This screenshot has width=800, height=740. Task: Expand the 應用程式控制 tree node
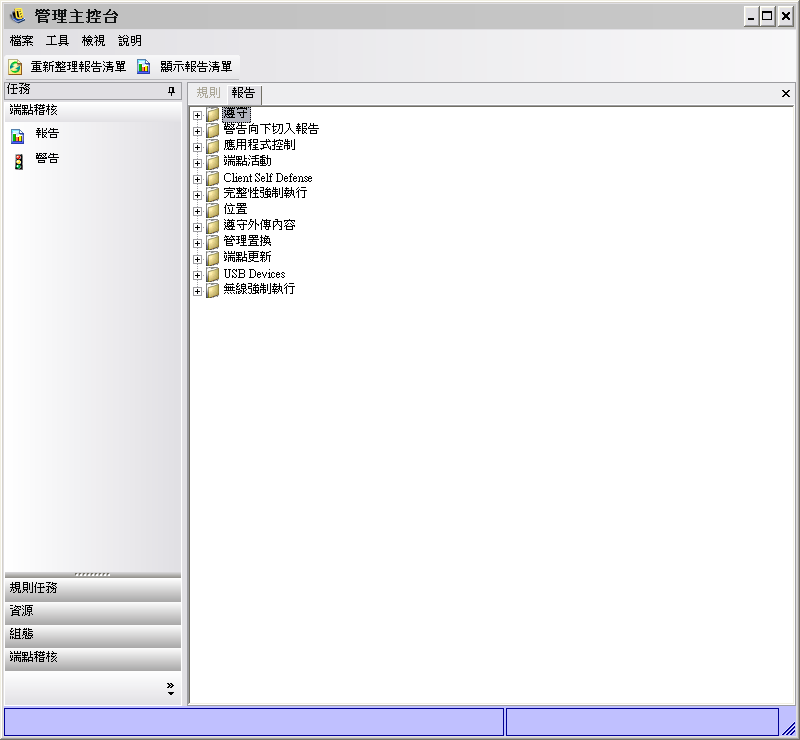[197, 147]
